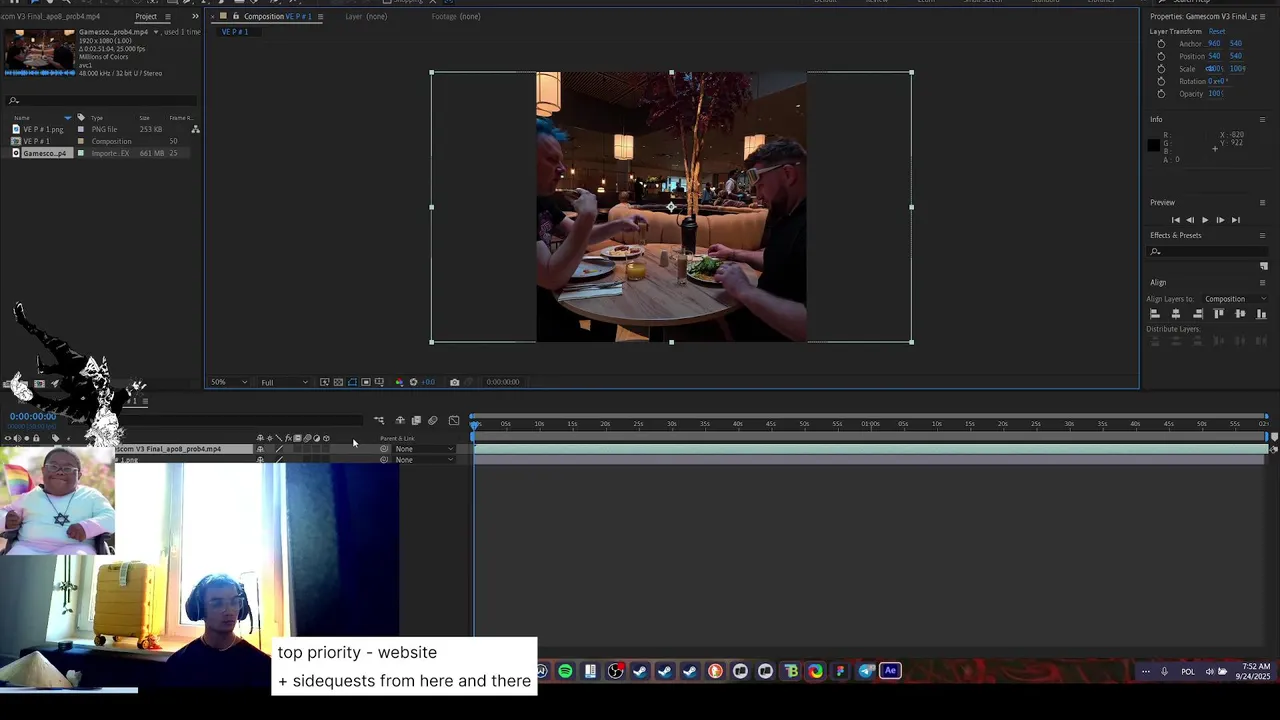Open grid and guide options
Image resolution: width=1280 pixels, height=720 pixels.
coord(379,382)
